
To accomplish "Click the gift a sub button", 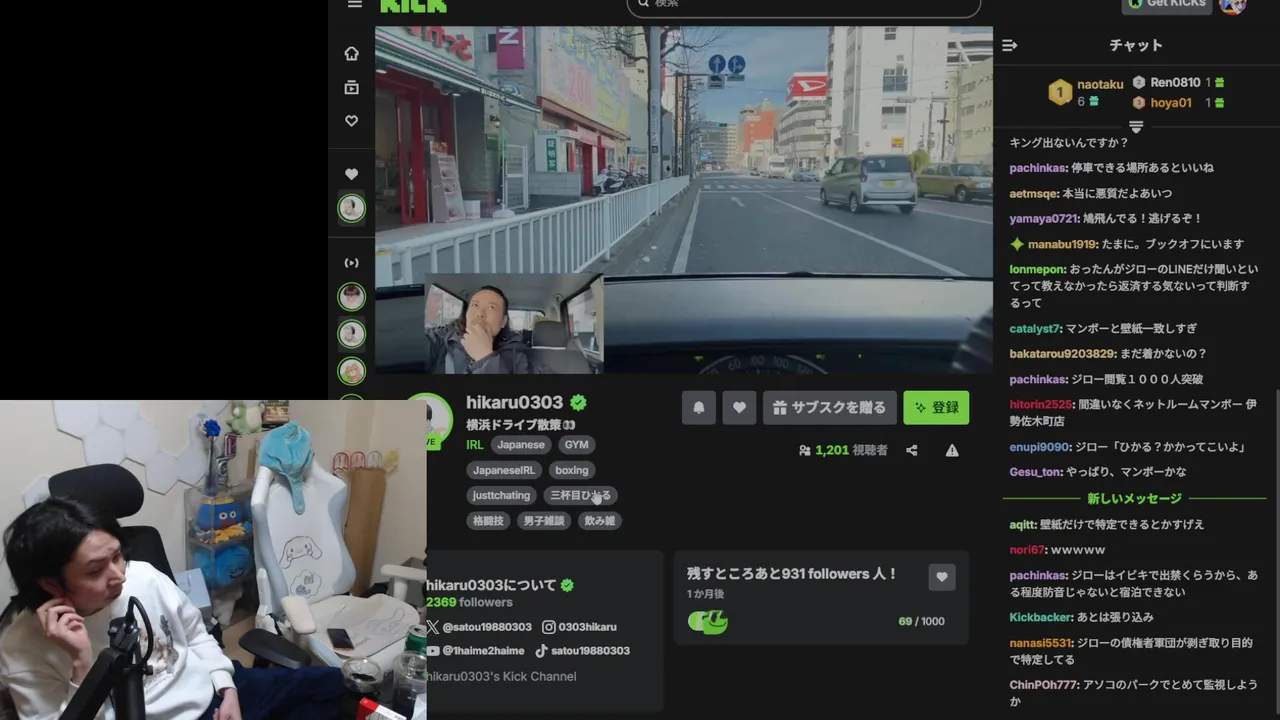I will pos(829,408).
